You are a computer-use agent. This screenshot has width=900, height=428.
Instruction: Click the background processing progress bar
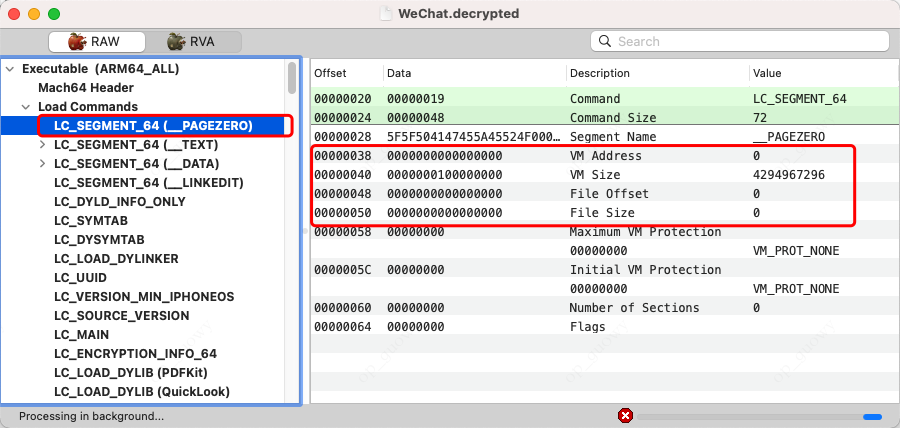pyautogui.click(x=759, y=417)
